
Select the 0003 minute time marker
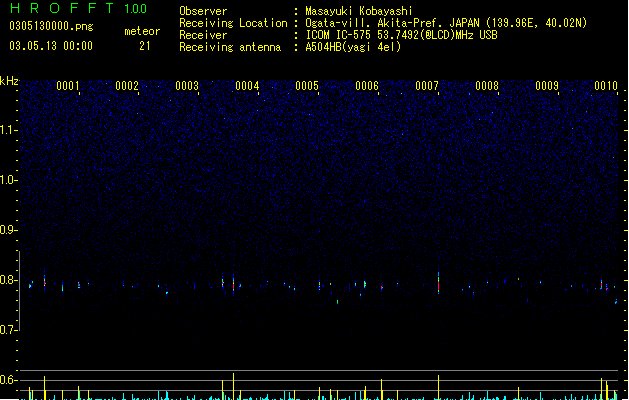click(x=187, y=86)
